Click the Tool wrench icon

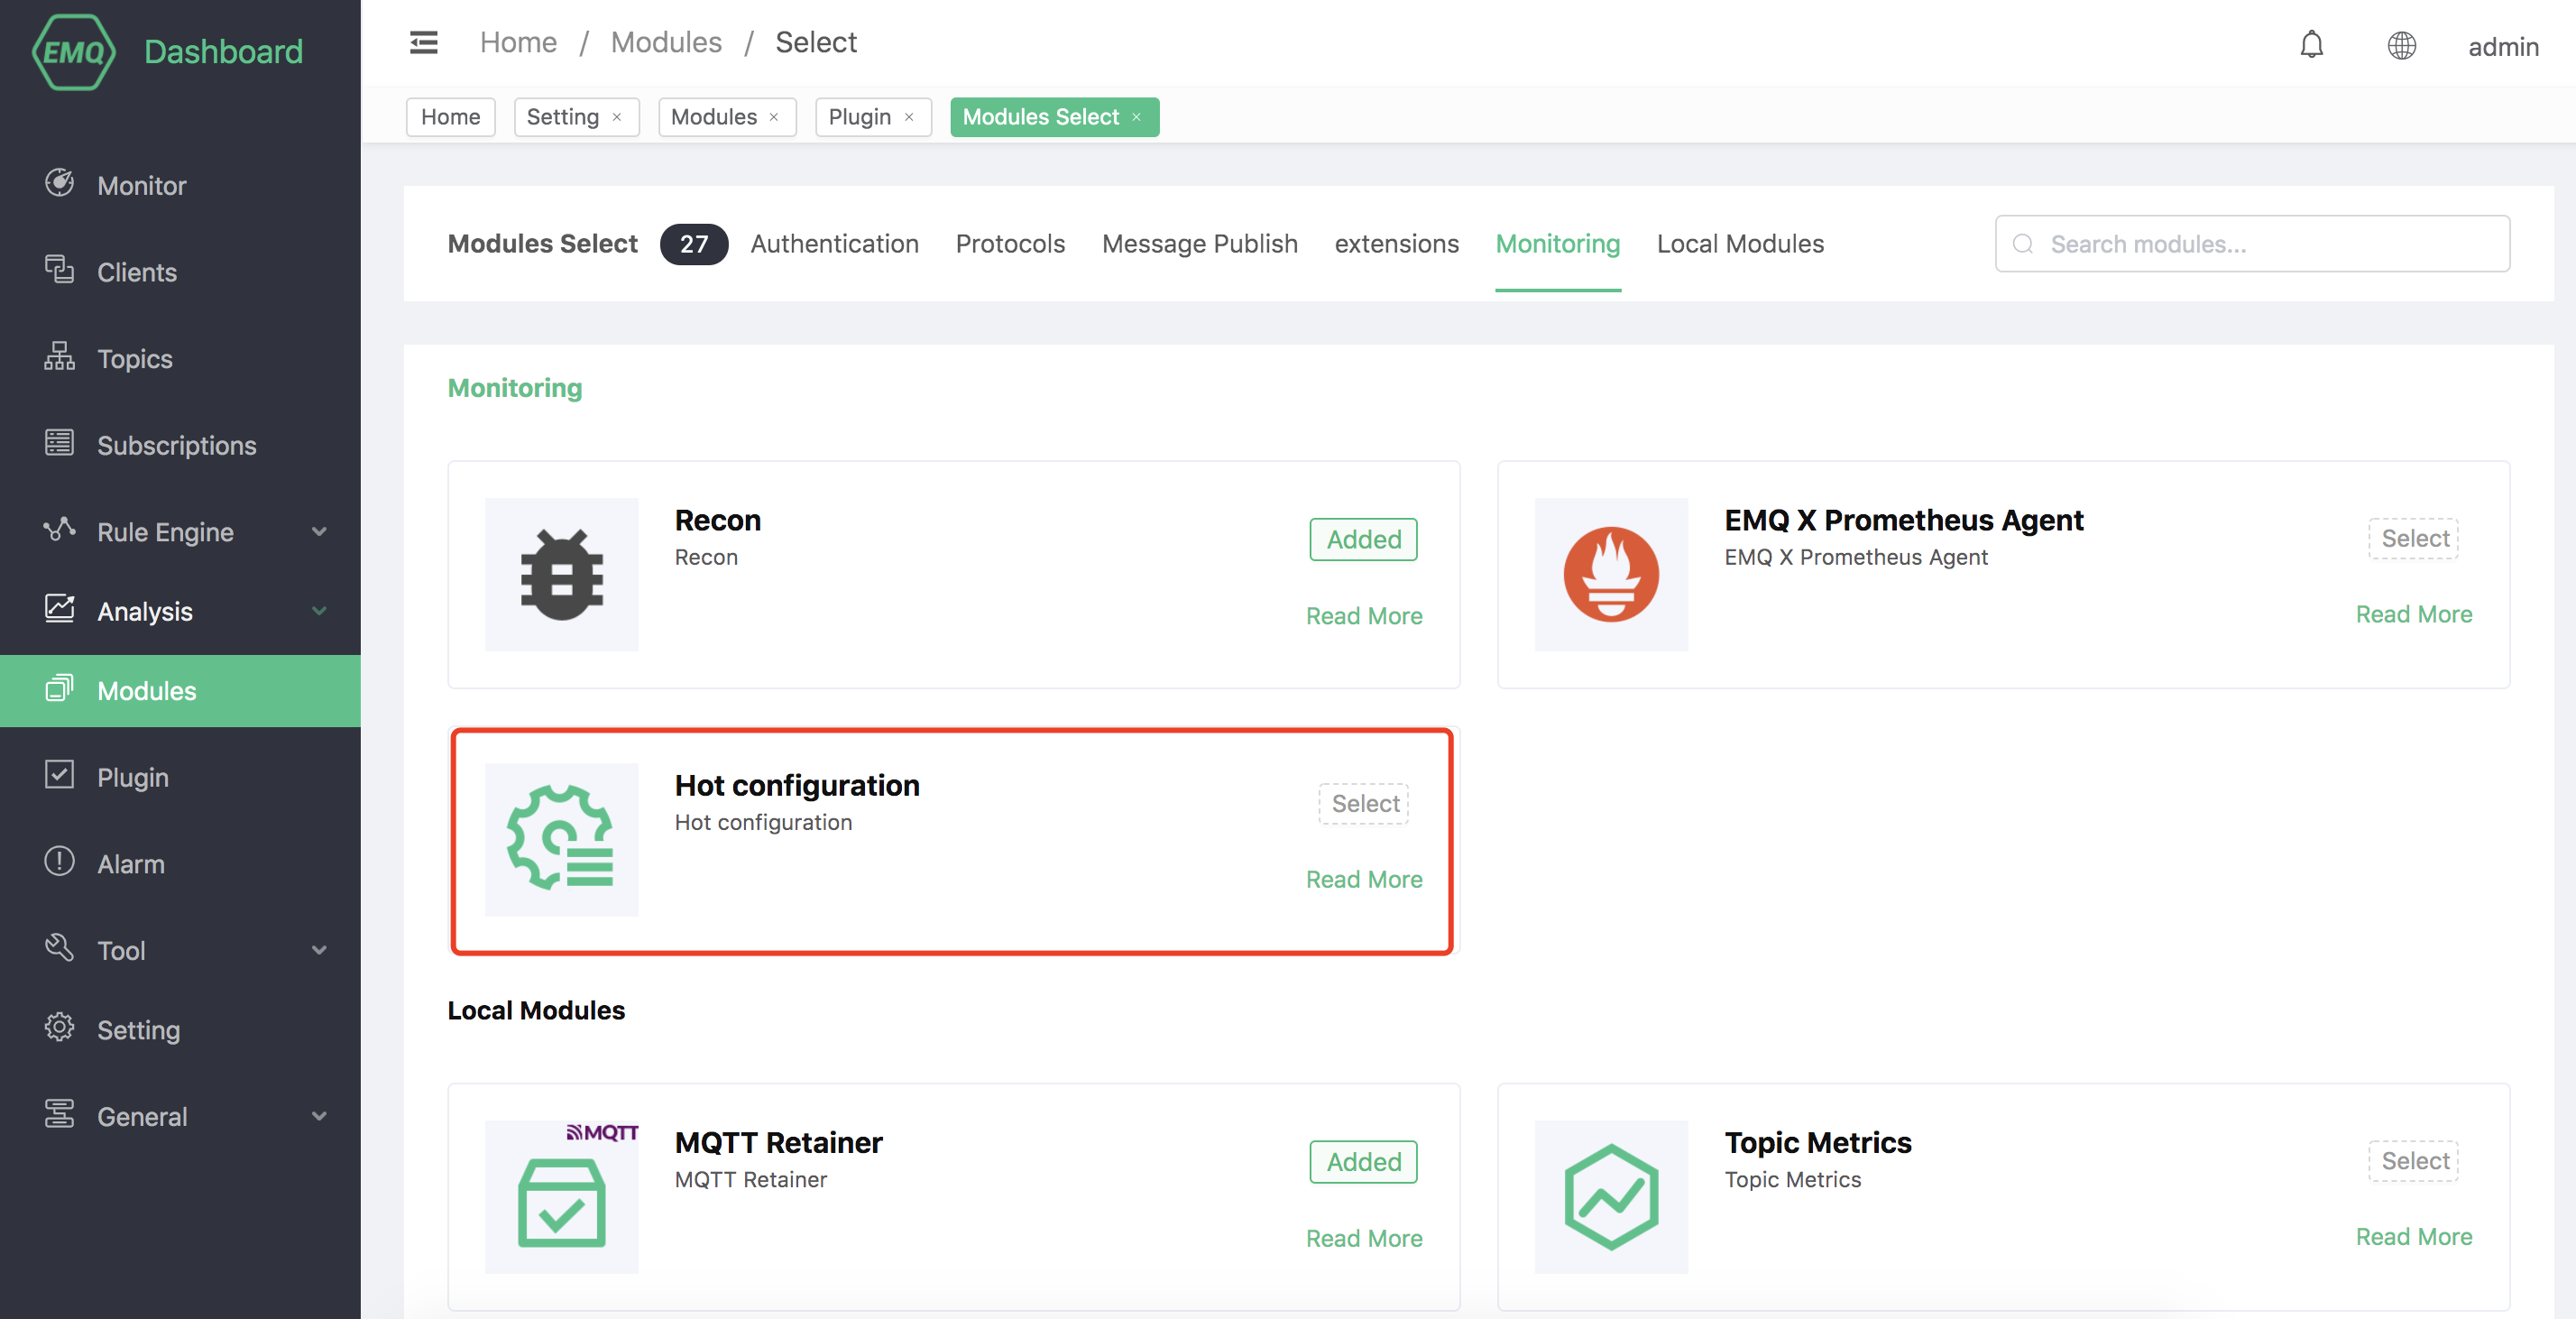click(59, 948)
